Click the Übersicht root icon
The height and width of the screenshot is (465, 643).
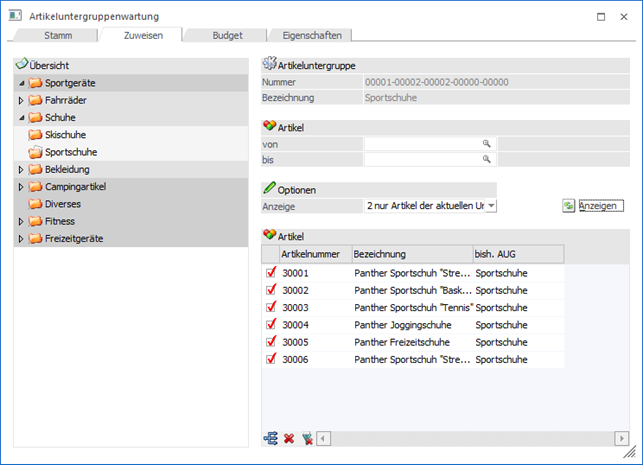click(22, 64)
